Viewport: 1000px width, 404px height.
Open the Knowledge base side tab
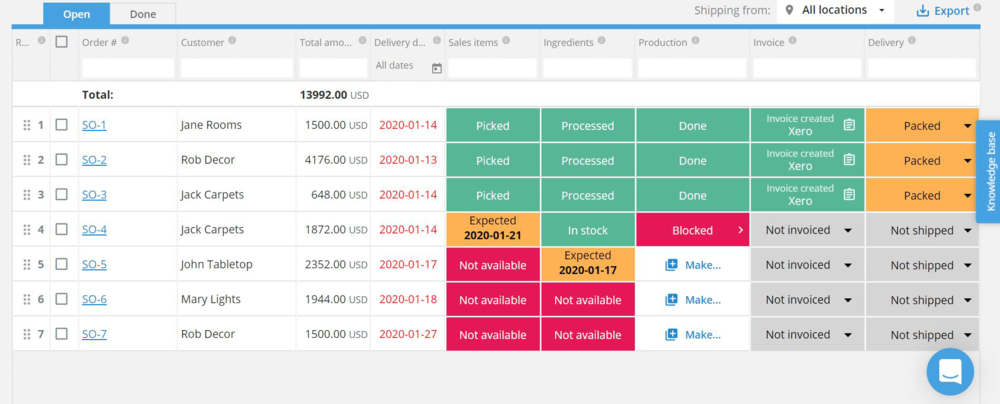[989, 171]
